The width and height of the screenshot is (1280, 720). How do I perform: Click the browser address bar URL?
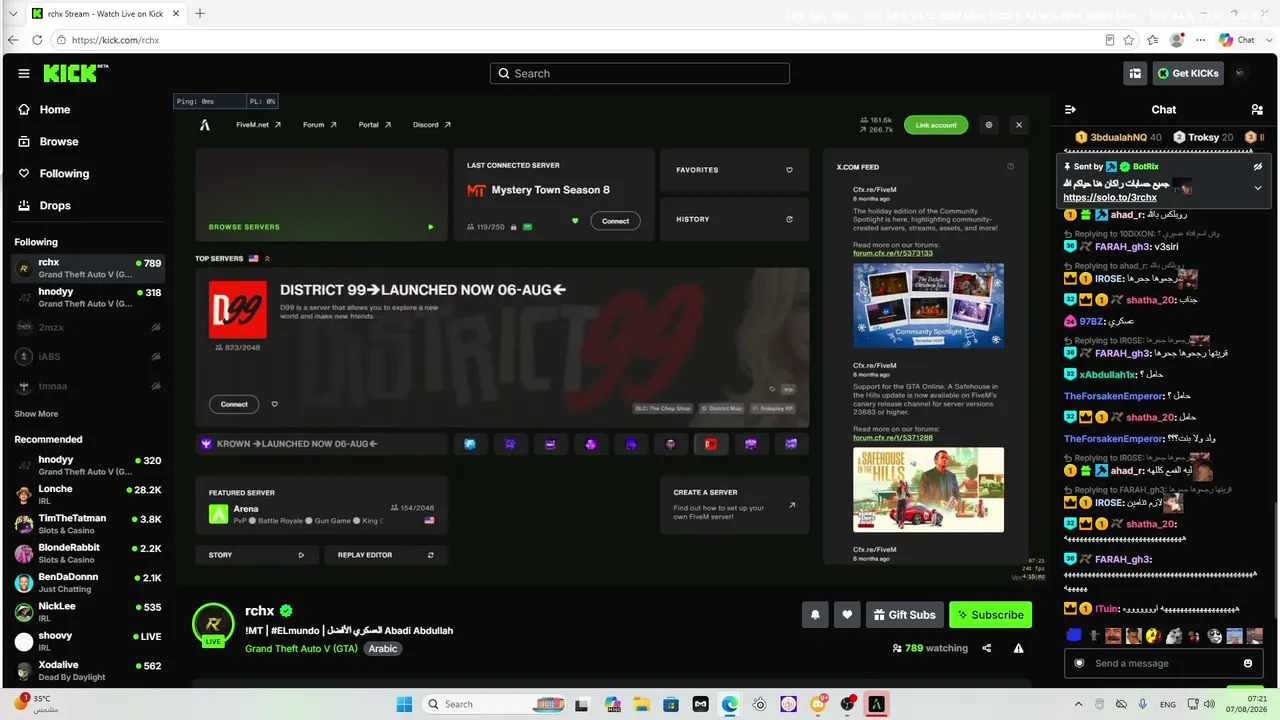116,40
